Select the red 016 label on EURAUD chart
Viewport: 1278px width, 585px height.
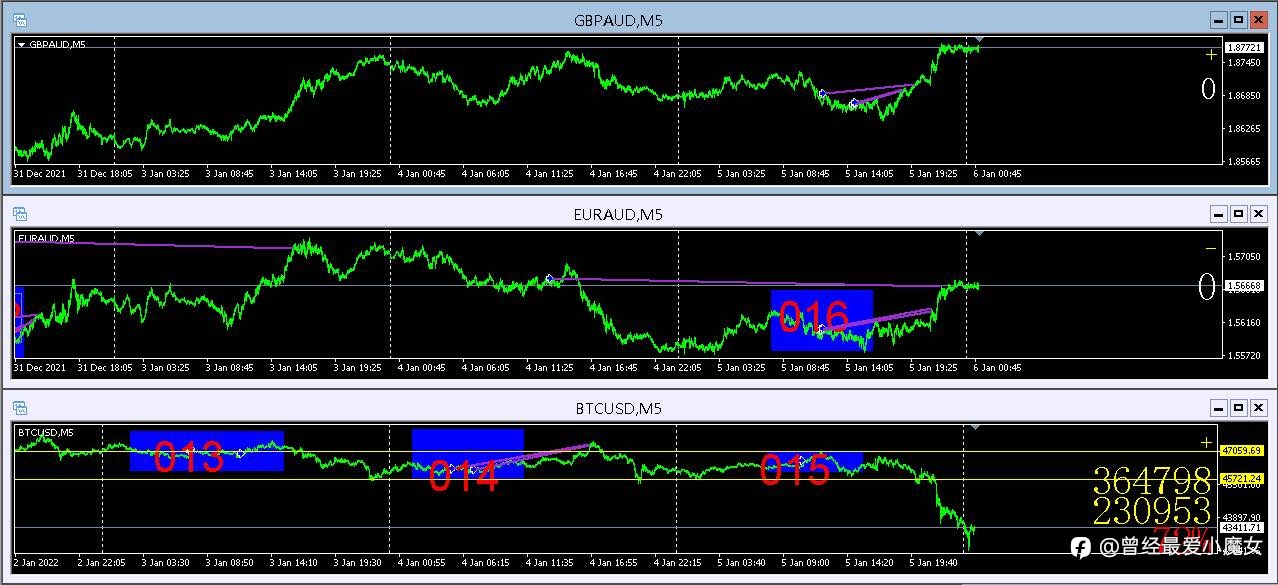[814, 318]
